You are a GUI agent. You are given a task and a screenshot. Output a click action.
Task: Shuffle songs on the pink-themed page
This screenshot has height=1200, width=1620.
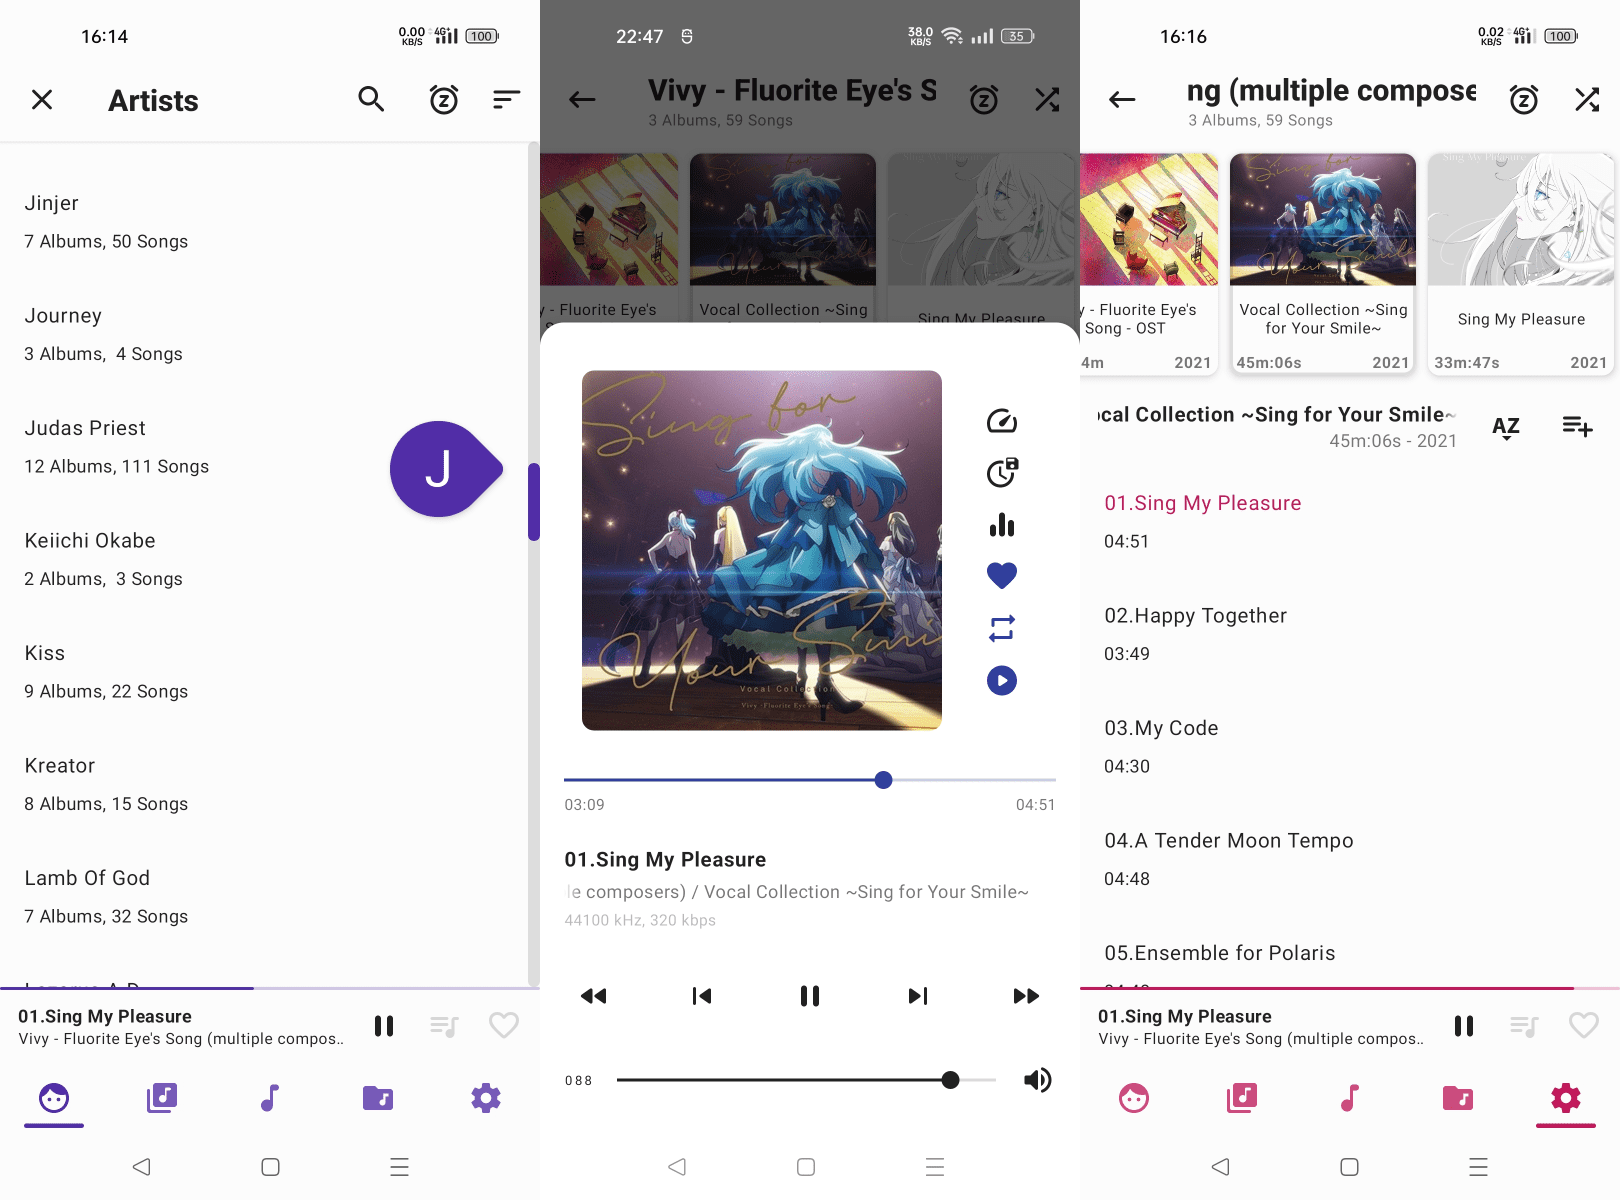[1587, 99]
